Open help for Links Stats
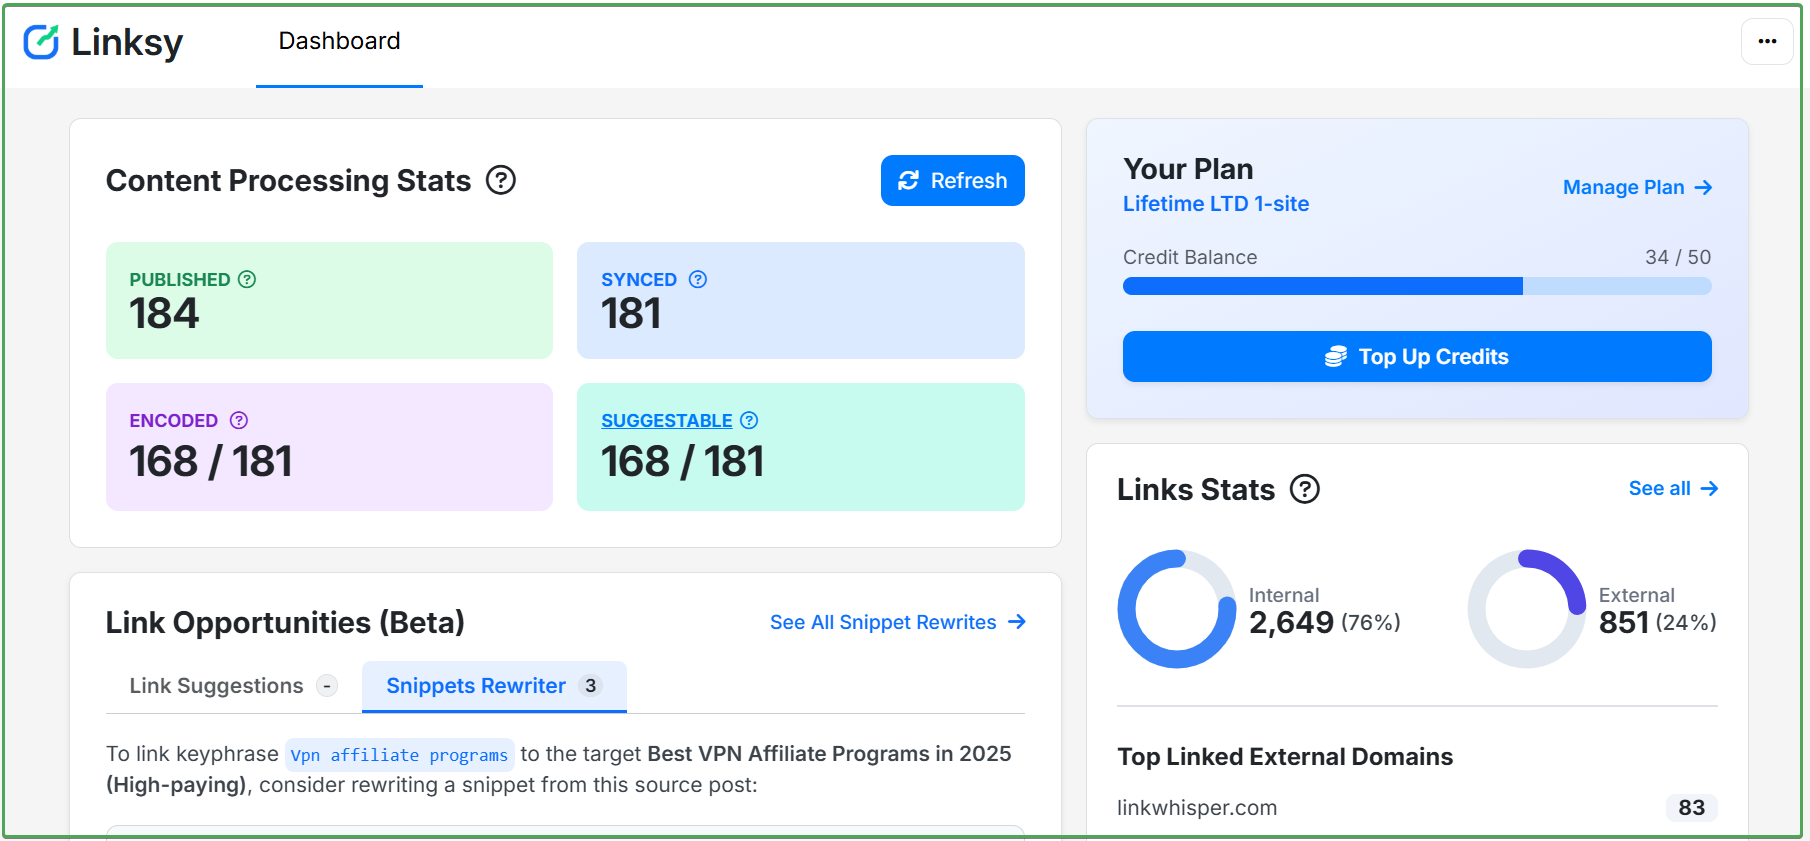The height and width of the screenshot is (841, 1810). point(1305,489)
